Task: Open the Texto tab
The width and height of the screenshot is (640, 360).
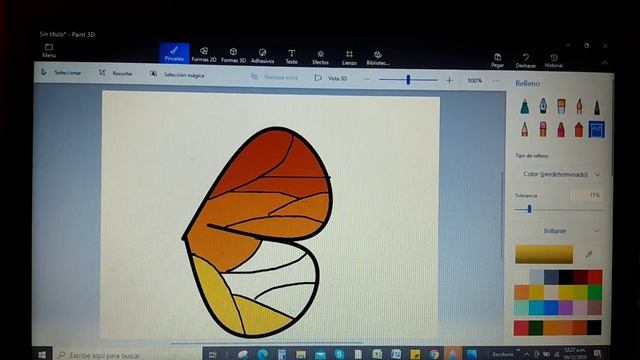Action: coord(291,56)
